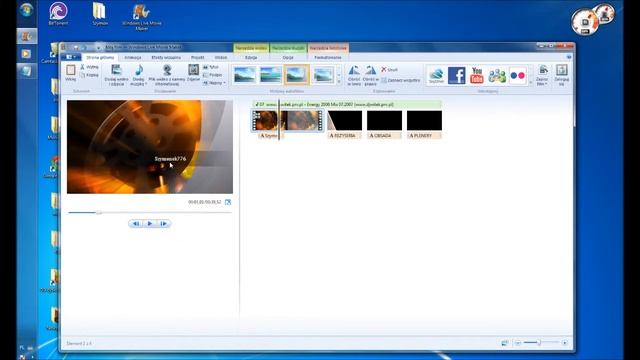Click the Wklej (paste) icon
Screen dimensions: 640x360
pyautogui.click(x=71, y=70)
